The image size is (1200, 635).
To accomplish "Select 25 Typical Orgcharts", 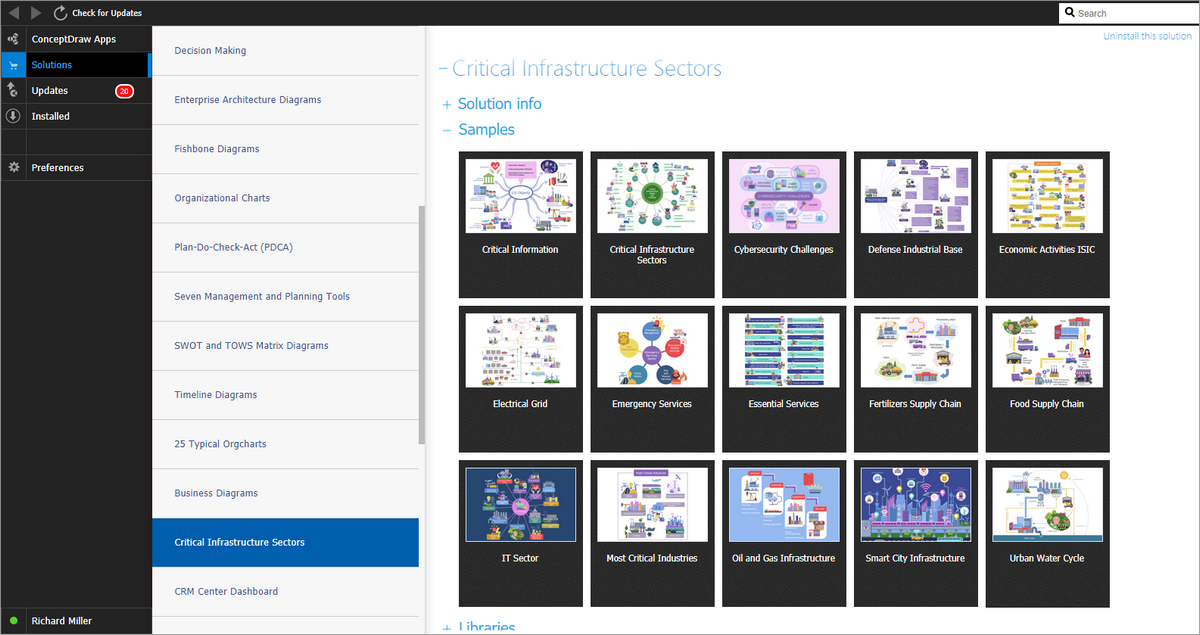I will (285, 444).
